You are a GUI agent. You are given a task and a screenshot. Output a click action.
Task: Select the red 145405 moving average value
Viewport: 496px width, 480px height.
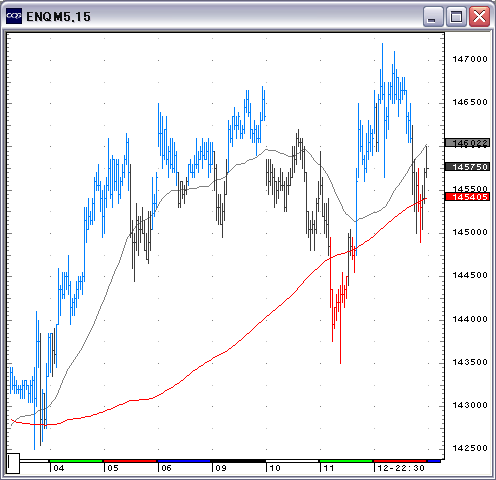coord(468,197)
